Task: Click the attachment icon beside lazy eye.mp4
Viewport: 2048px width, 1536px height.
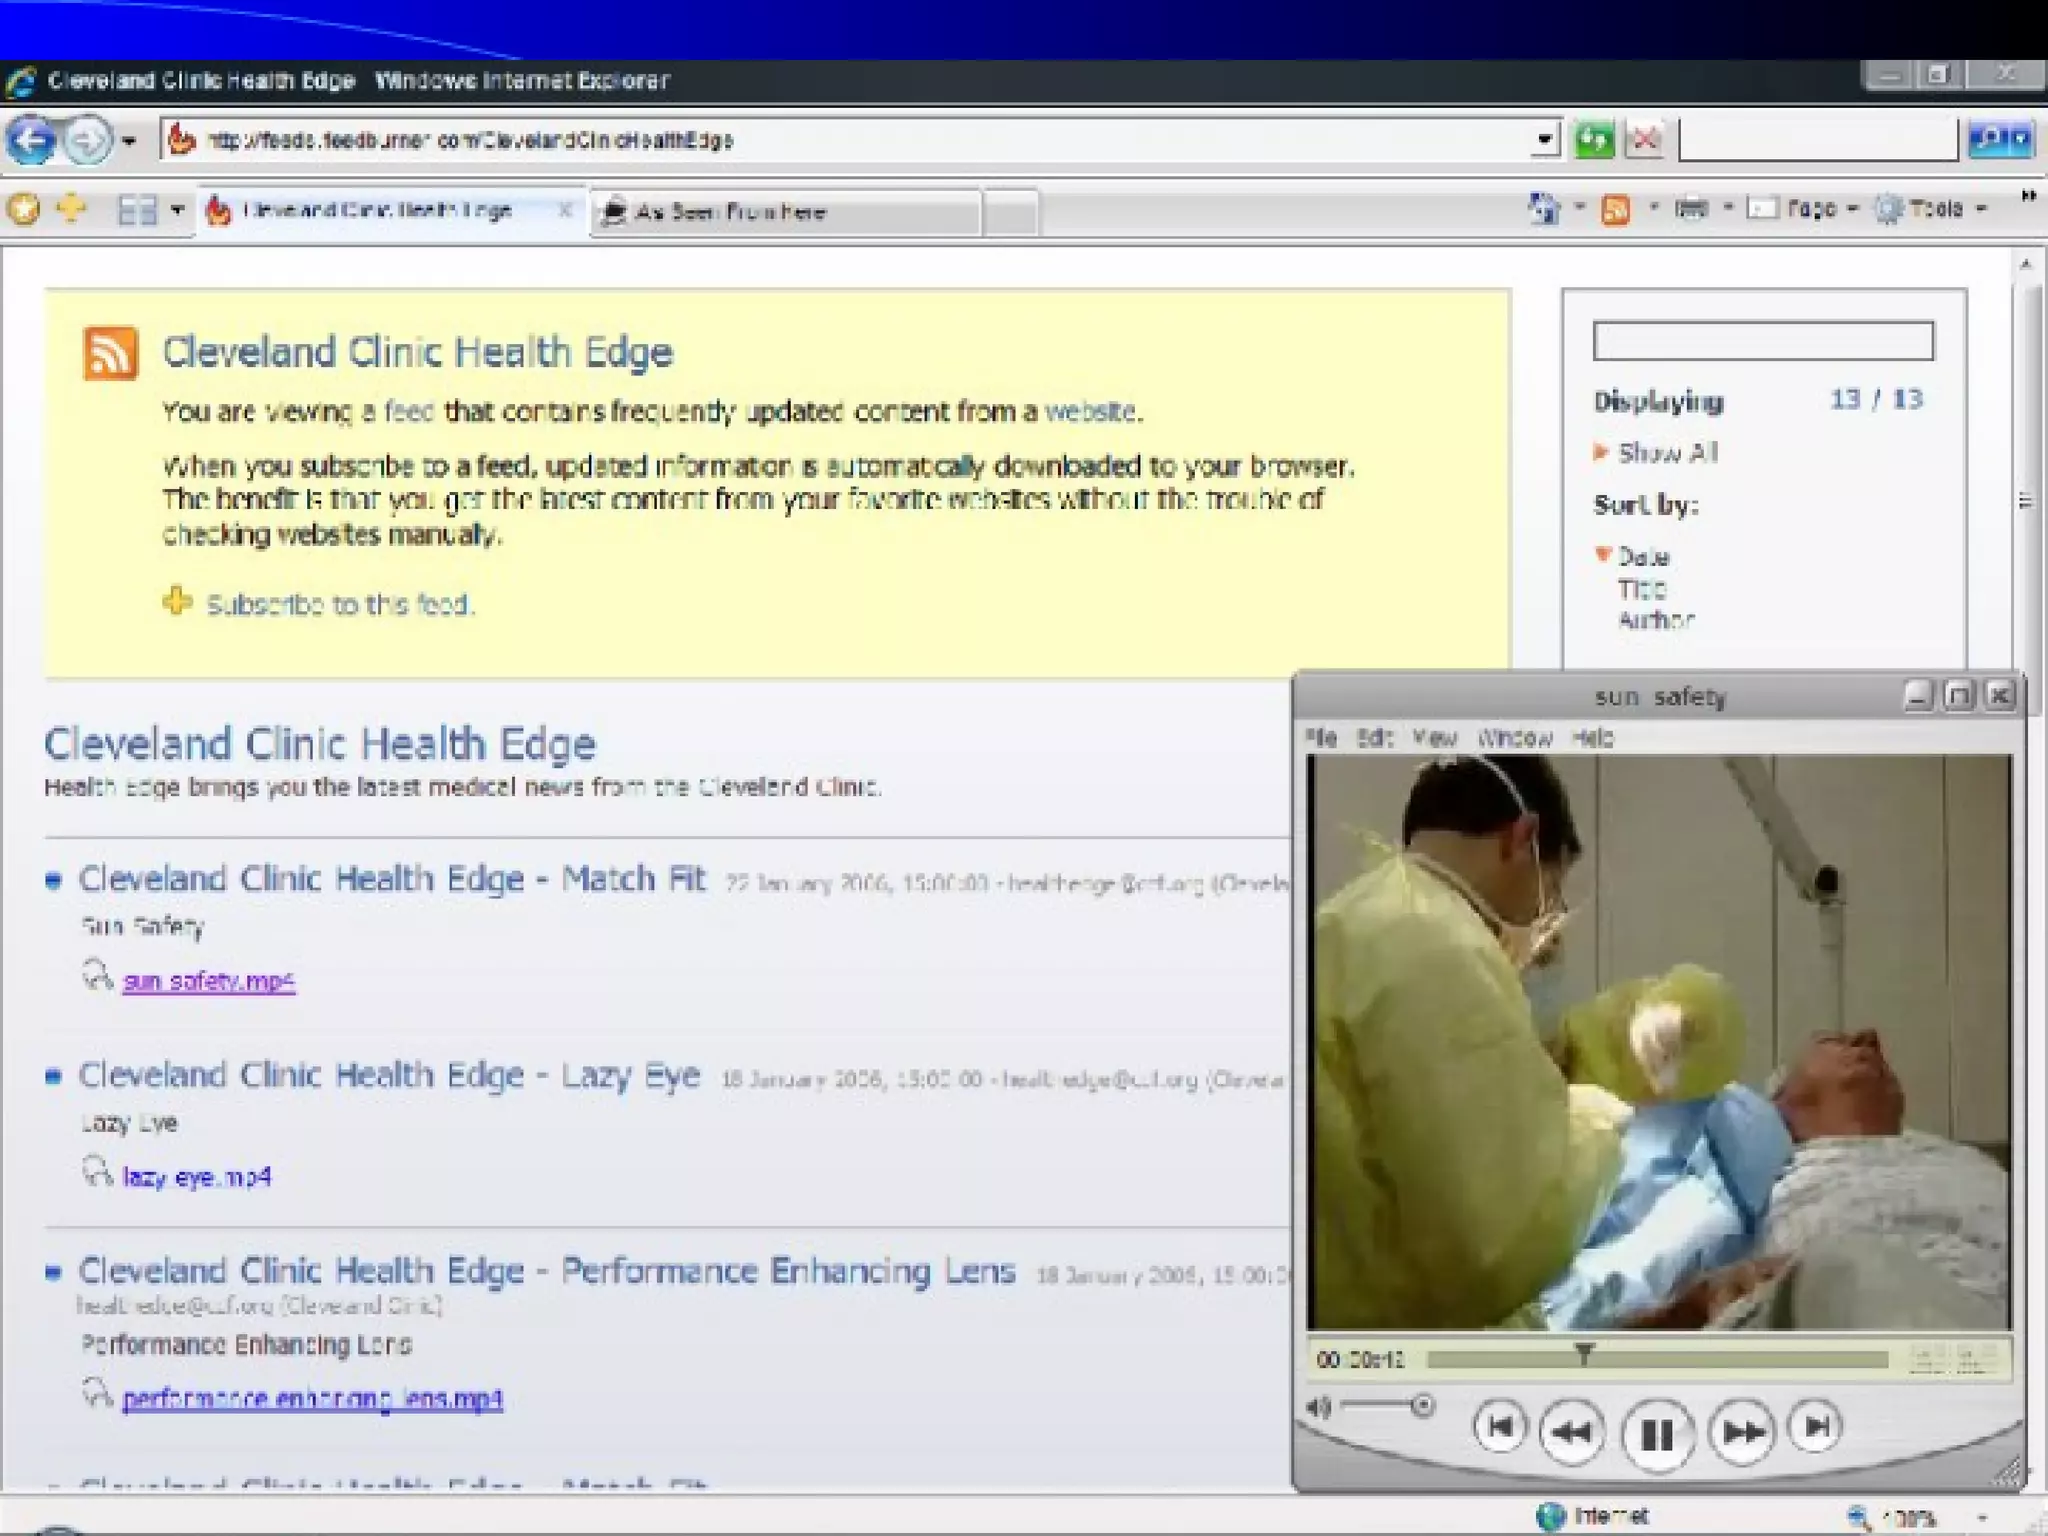Action: [x=97, y=1171]
